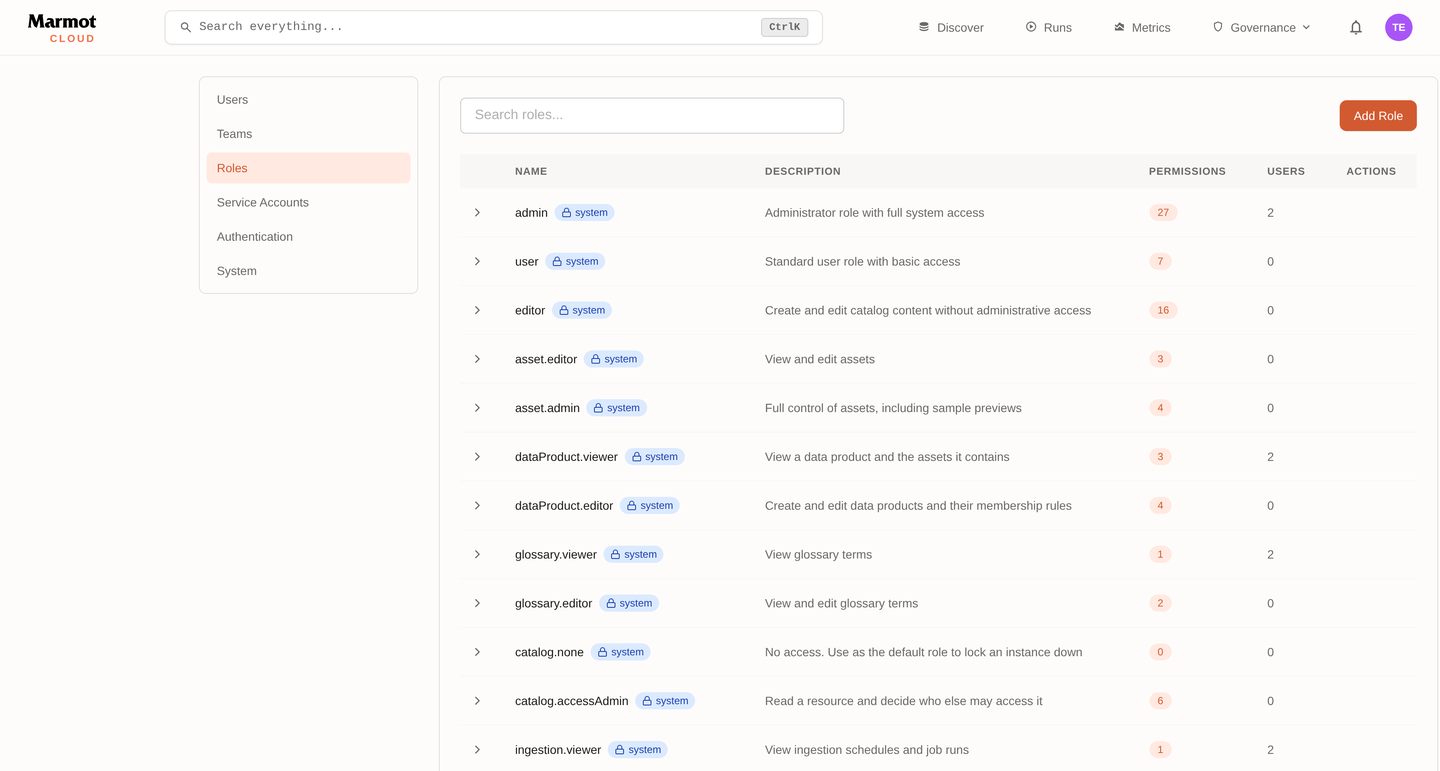This screenshot has width=1440, height=771.
Task: Select the active Roles sidebar item
Action: (x=308, y=168)
